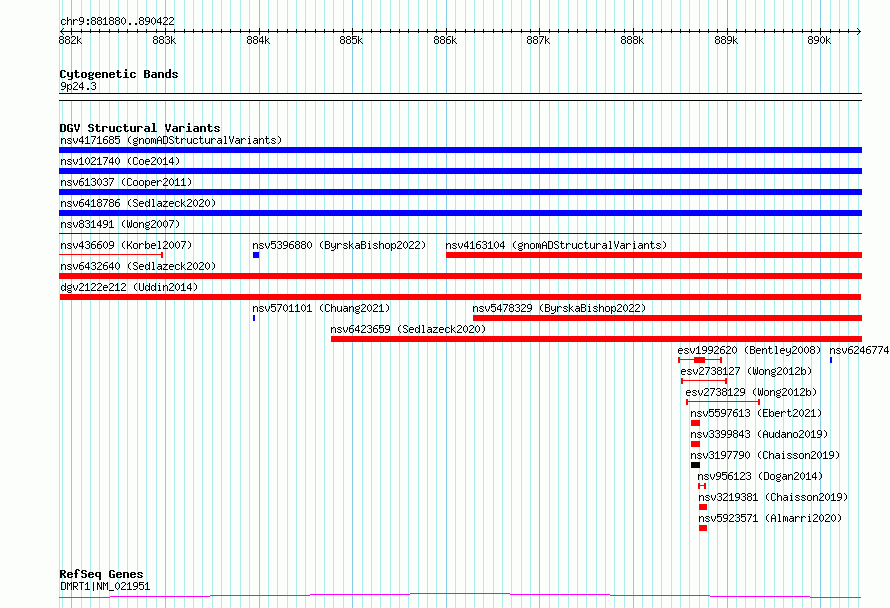Image resolution: width=890 pixels, height=608 pixels.
Task: Click the chr9:881880..890422 coordinates text
Action: [117, 22]
